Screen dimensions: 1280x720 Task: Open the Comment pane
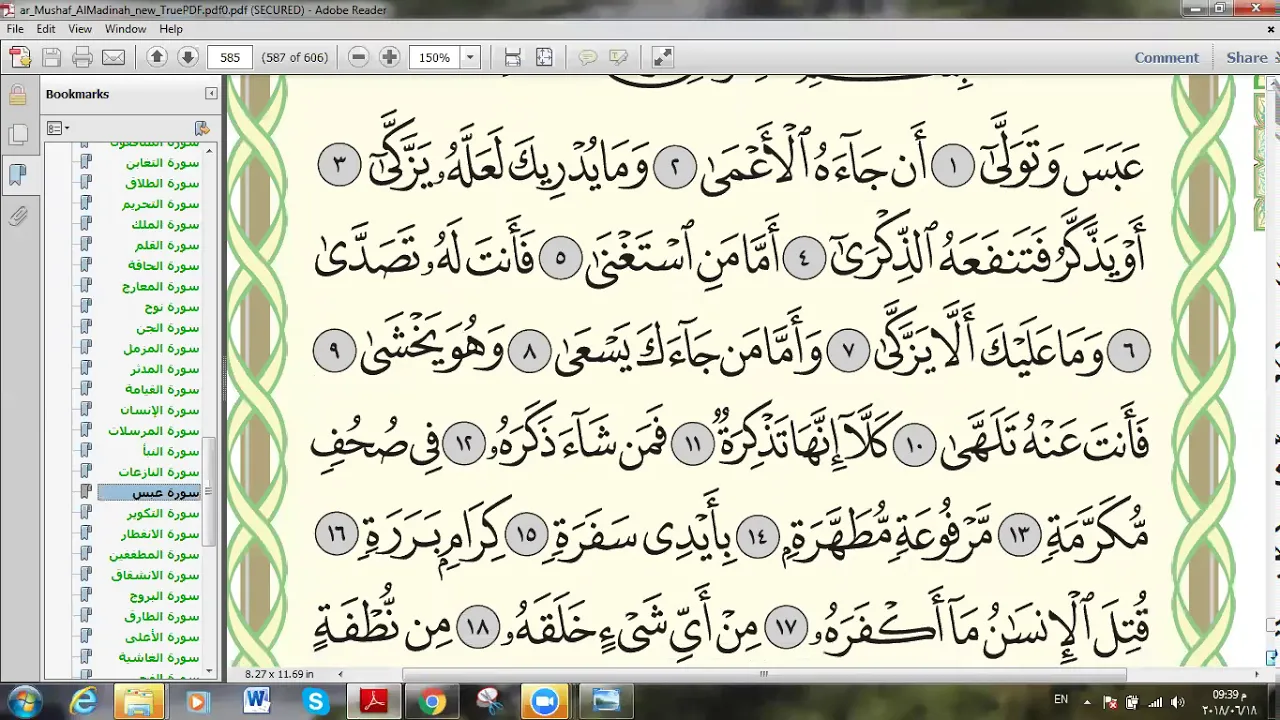(x=1166, y=57)
